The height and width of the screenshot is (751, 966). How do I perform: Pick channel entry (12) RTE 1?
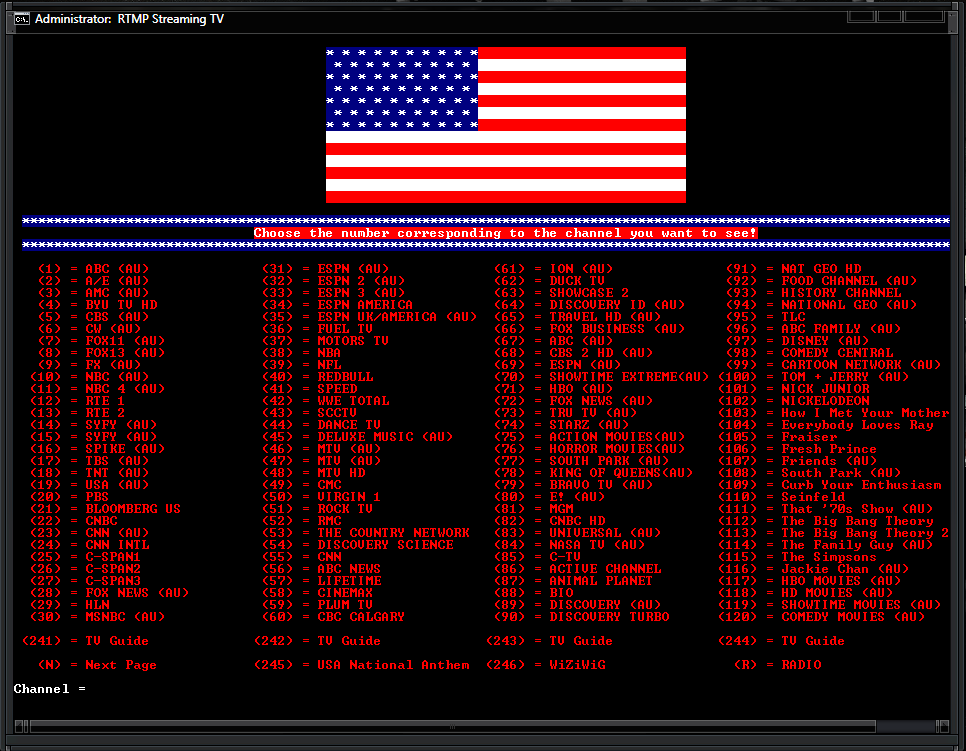point(78,401)
